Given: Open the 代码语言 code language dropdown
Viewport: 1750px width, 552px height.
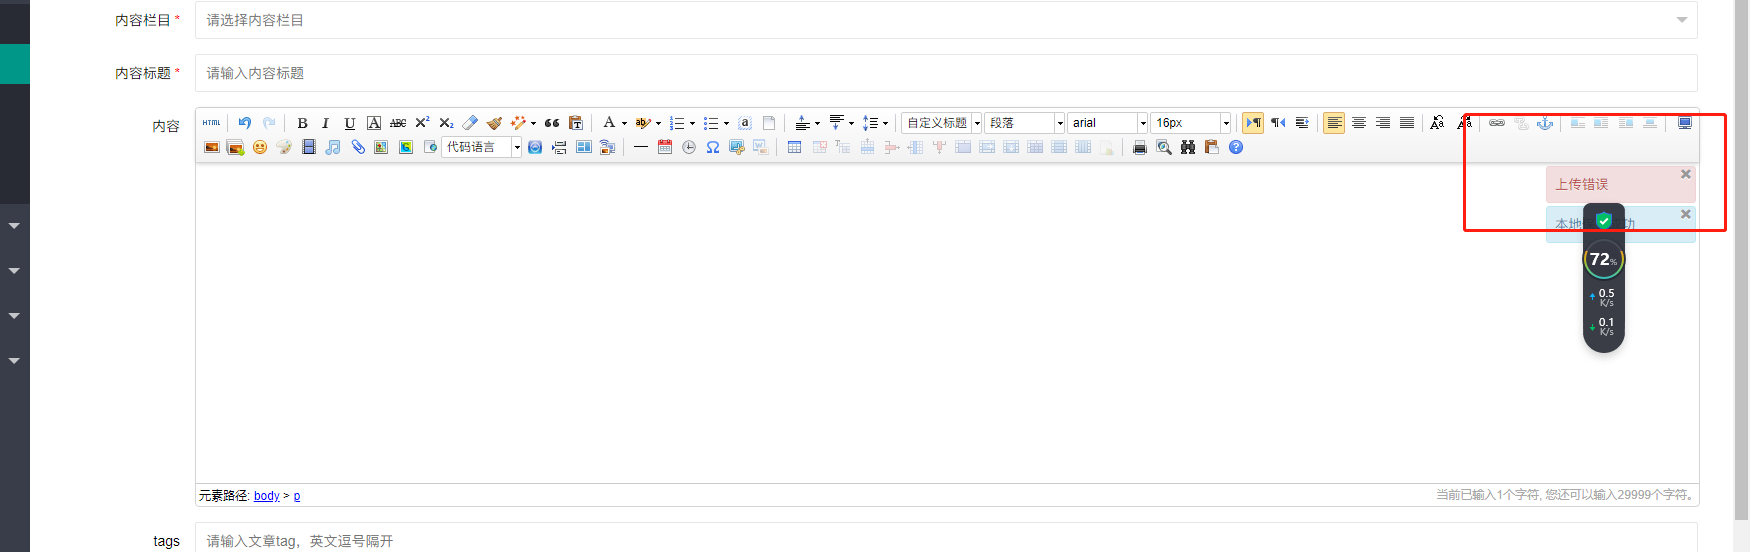Looking at the screenshot, I should click(517, 147).
